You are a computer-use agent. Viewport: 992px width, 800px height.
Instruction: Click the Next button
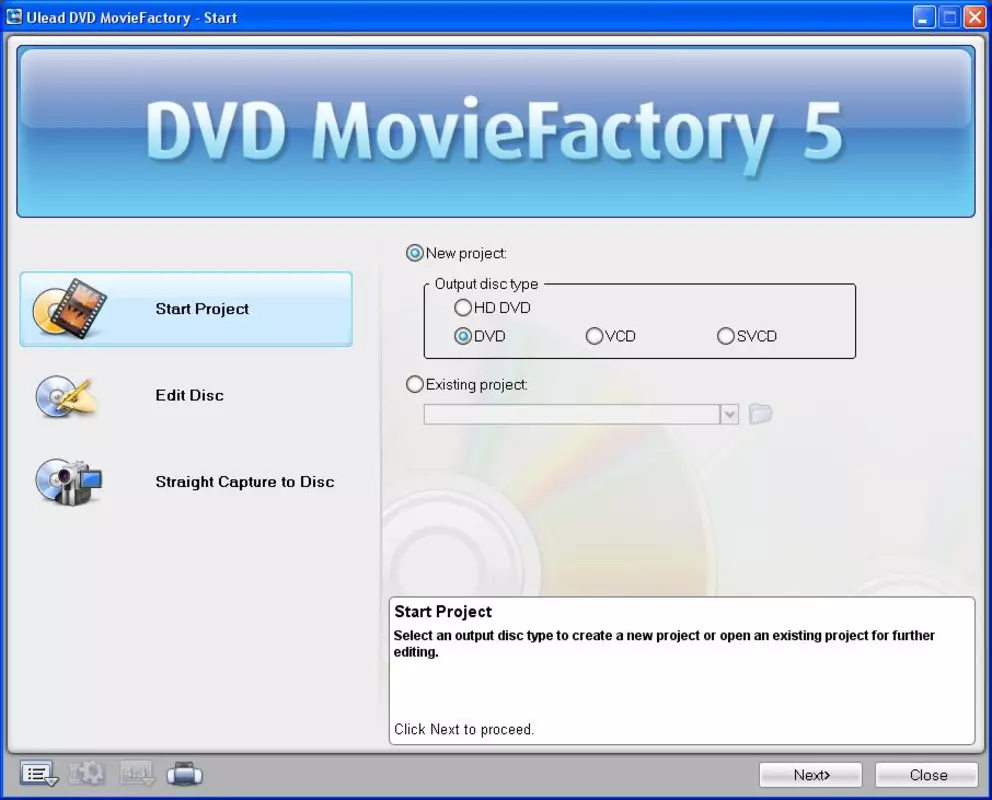(x=810, y=775)
